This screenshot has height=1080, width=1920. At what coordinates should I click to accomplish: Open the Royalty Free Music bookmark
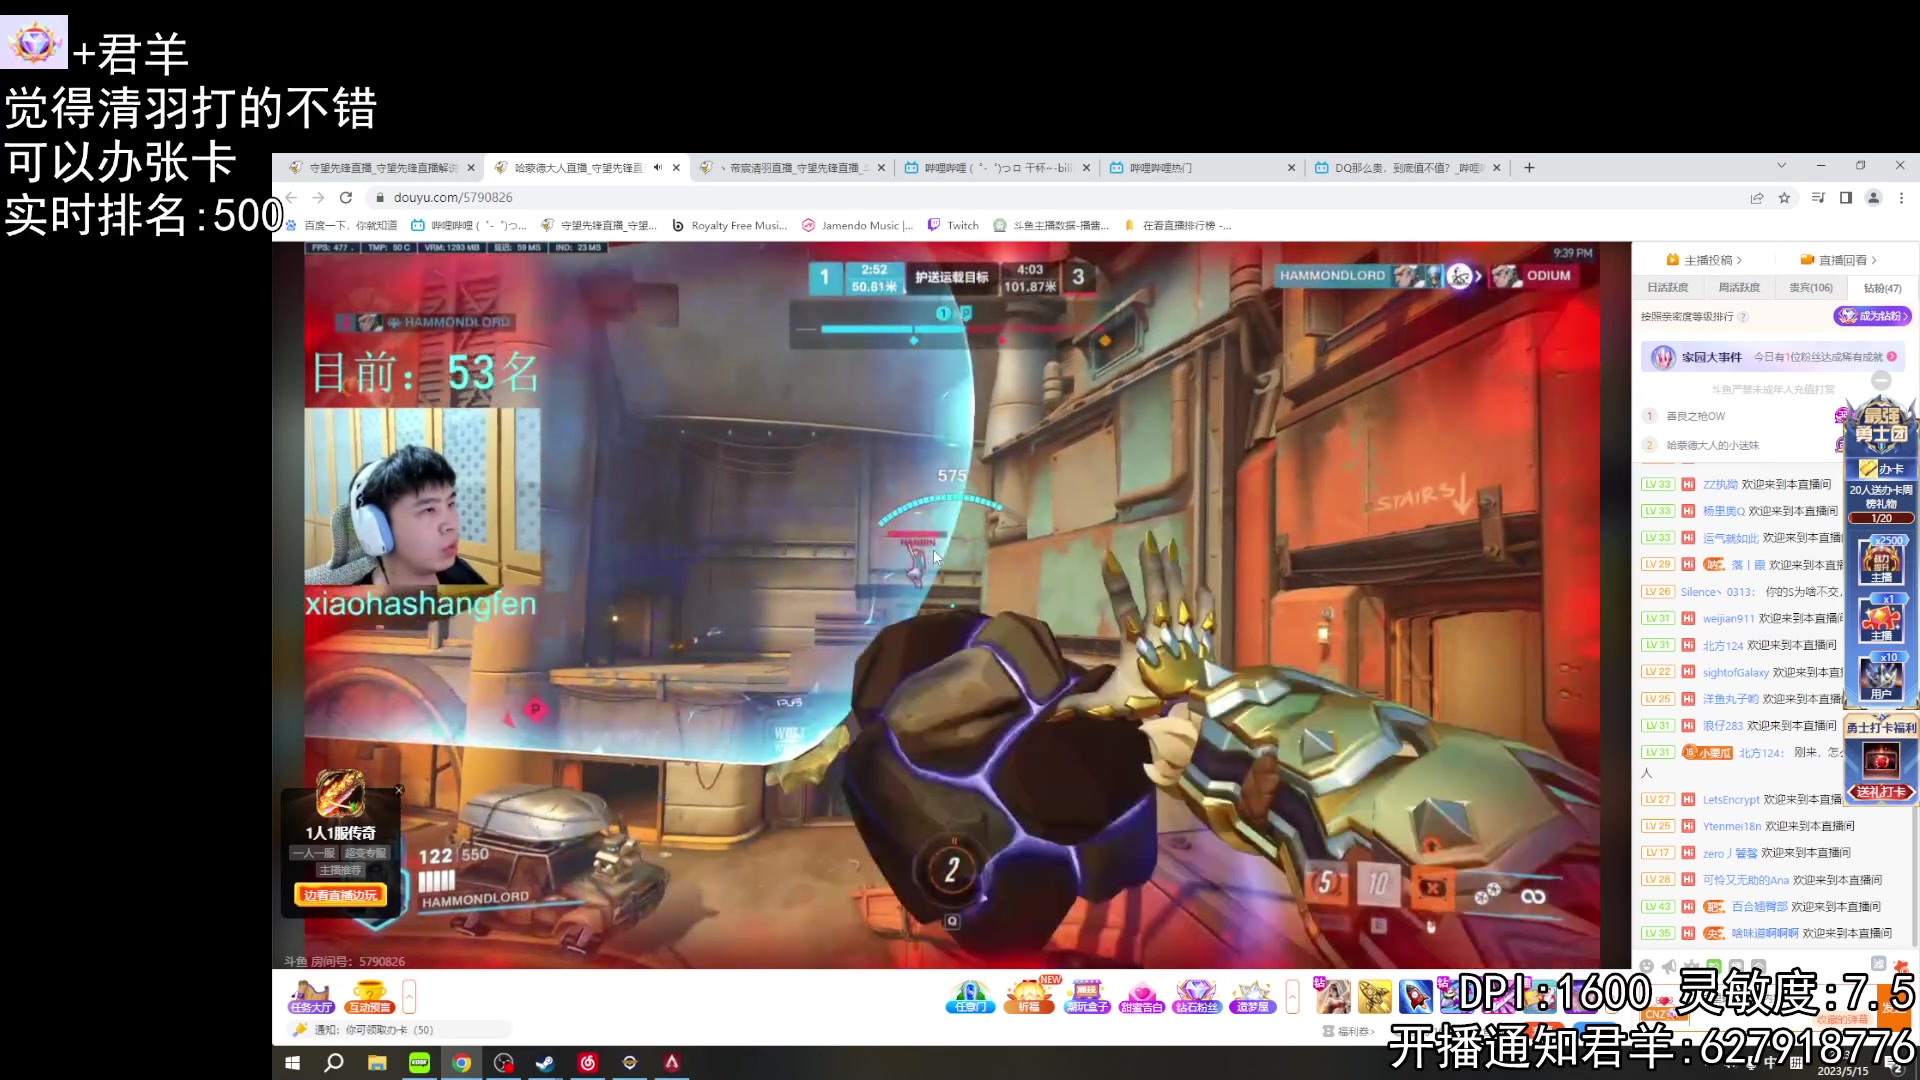point(729,226)
